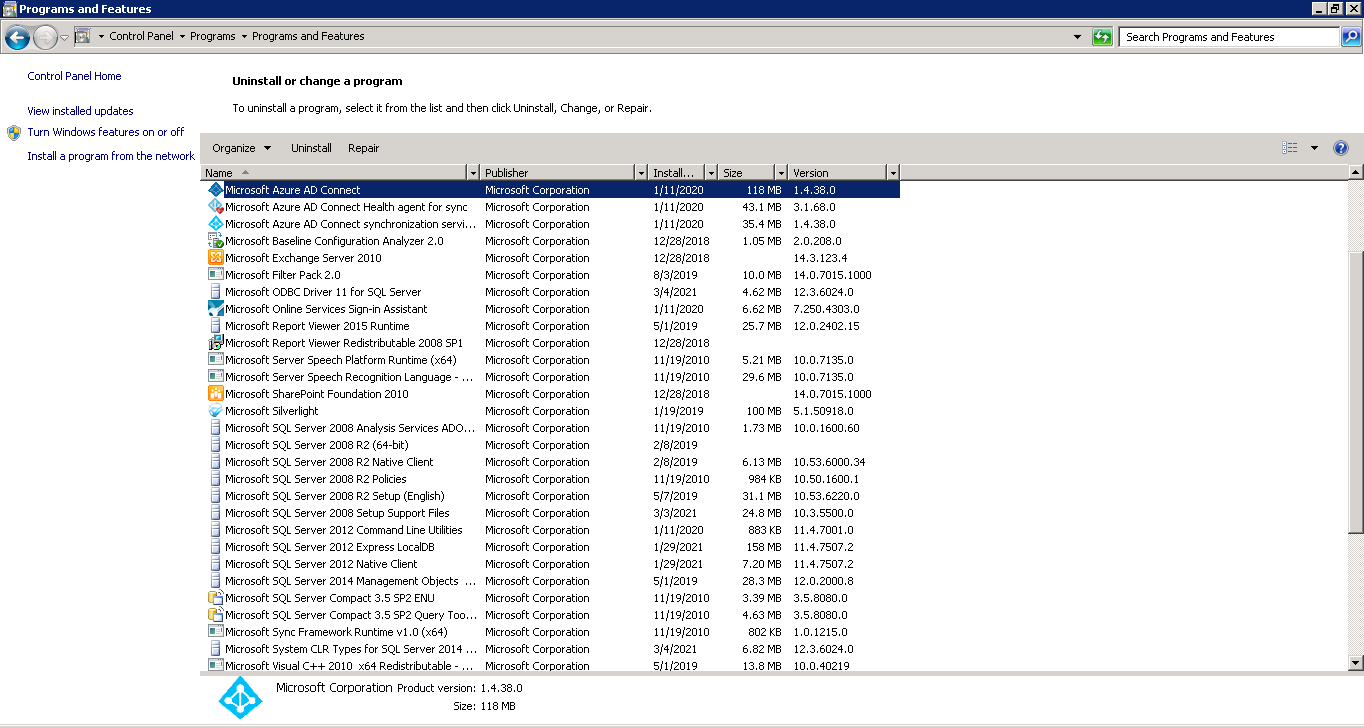Click the Sync Framework Runtime v1.0 (x64) icon
This screenshot has height=728, width=1364.
[215, 632]
